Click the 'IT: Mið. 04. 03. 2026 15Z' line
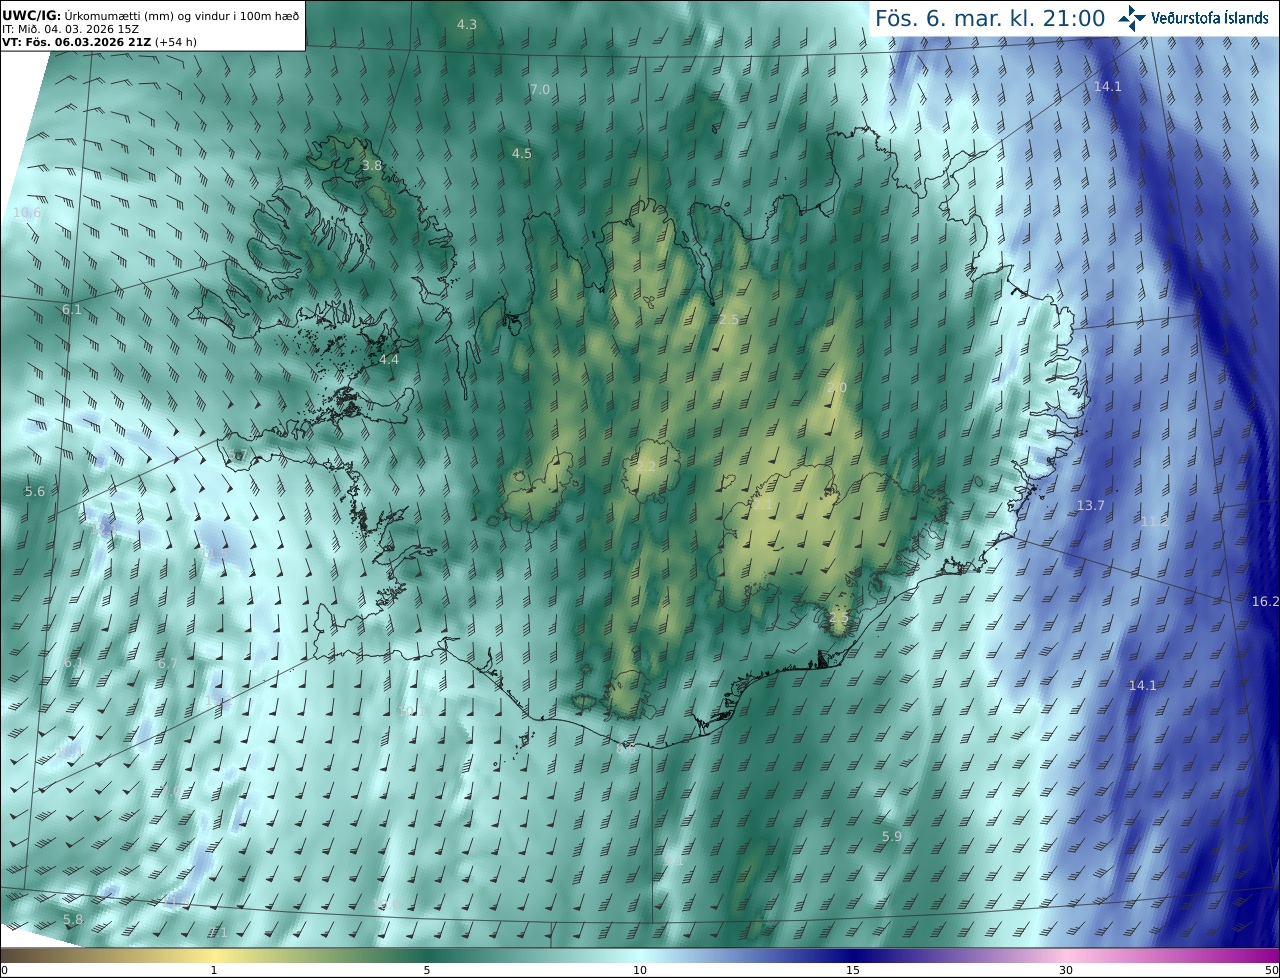Screen dimensions: 1280x978 [x=70, y=29]
